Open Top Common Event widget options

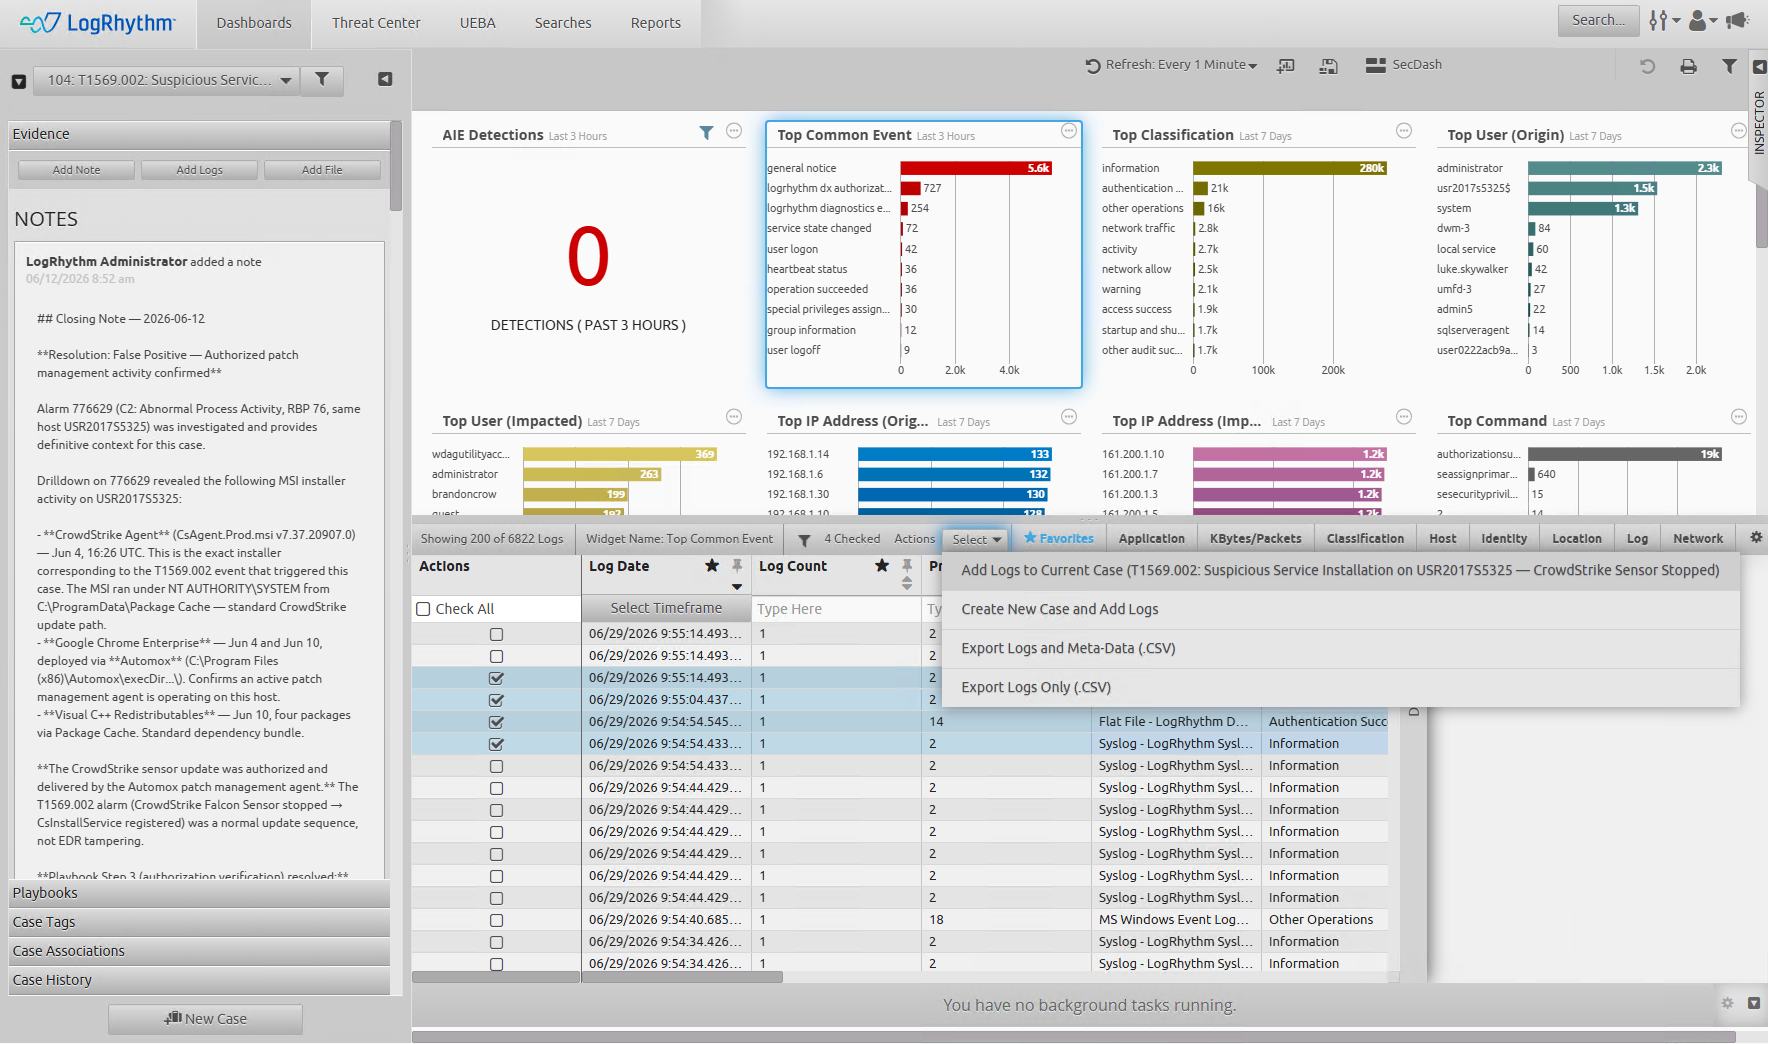[1069, 131]
